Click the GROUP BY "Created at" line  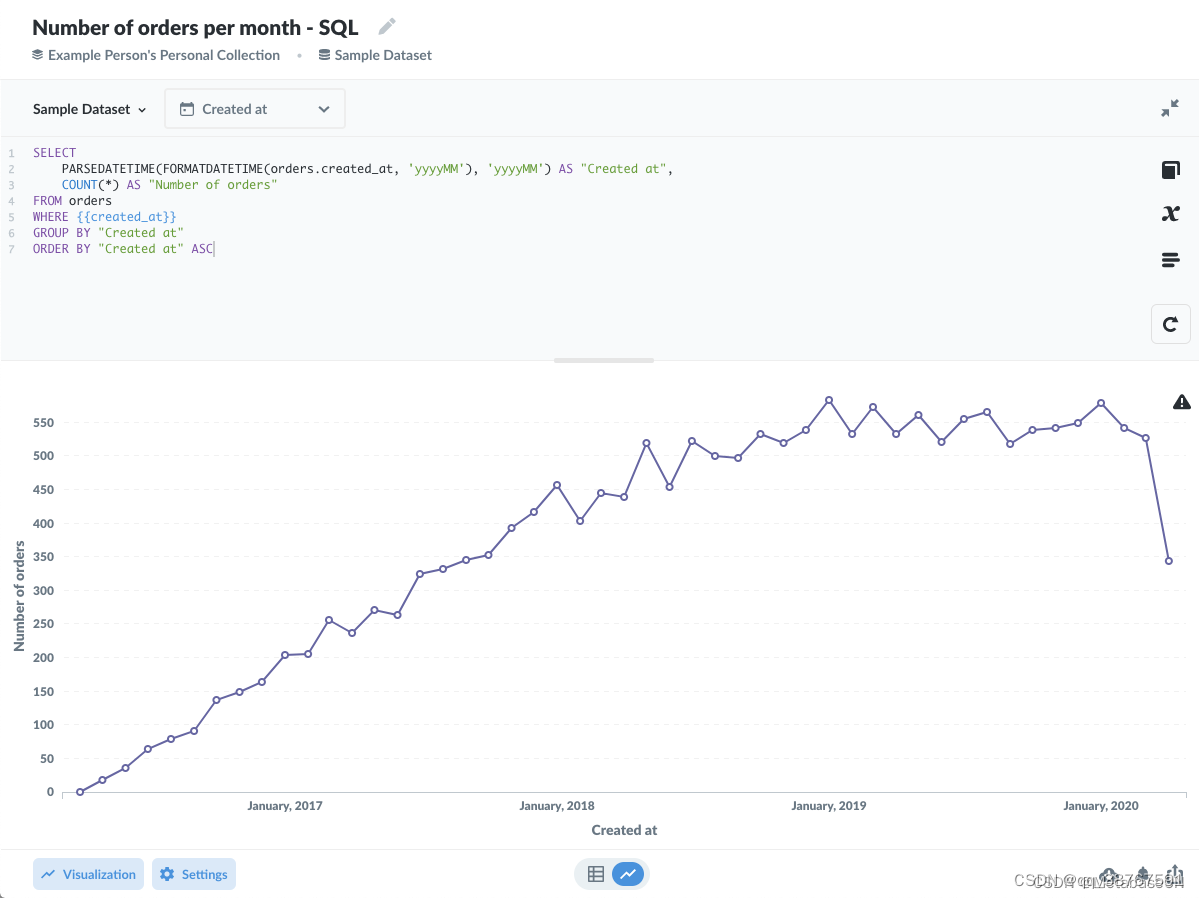coord(108,233)
